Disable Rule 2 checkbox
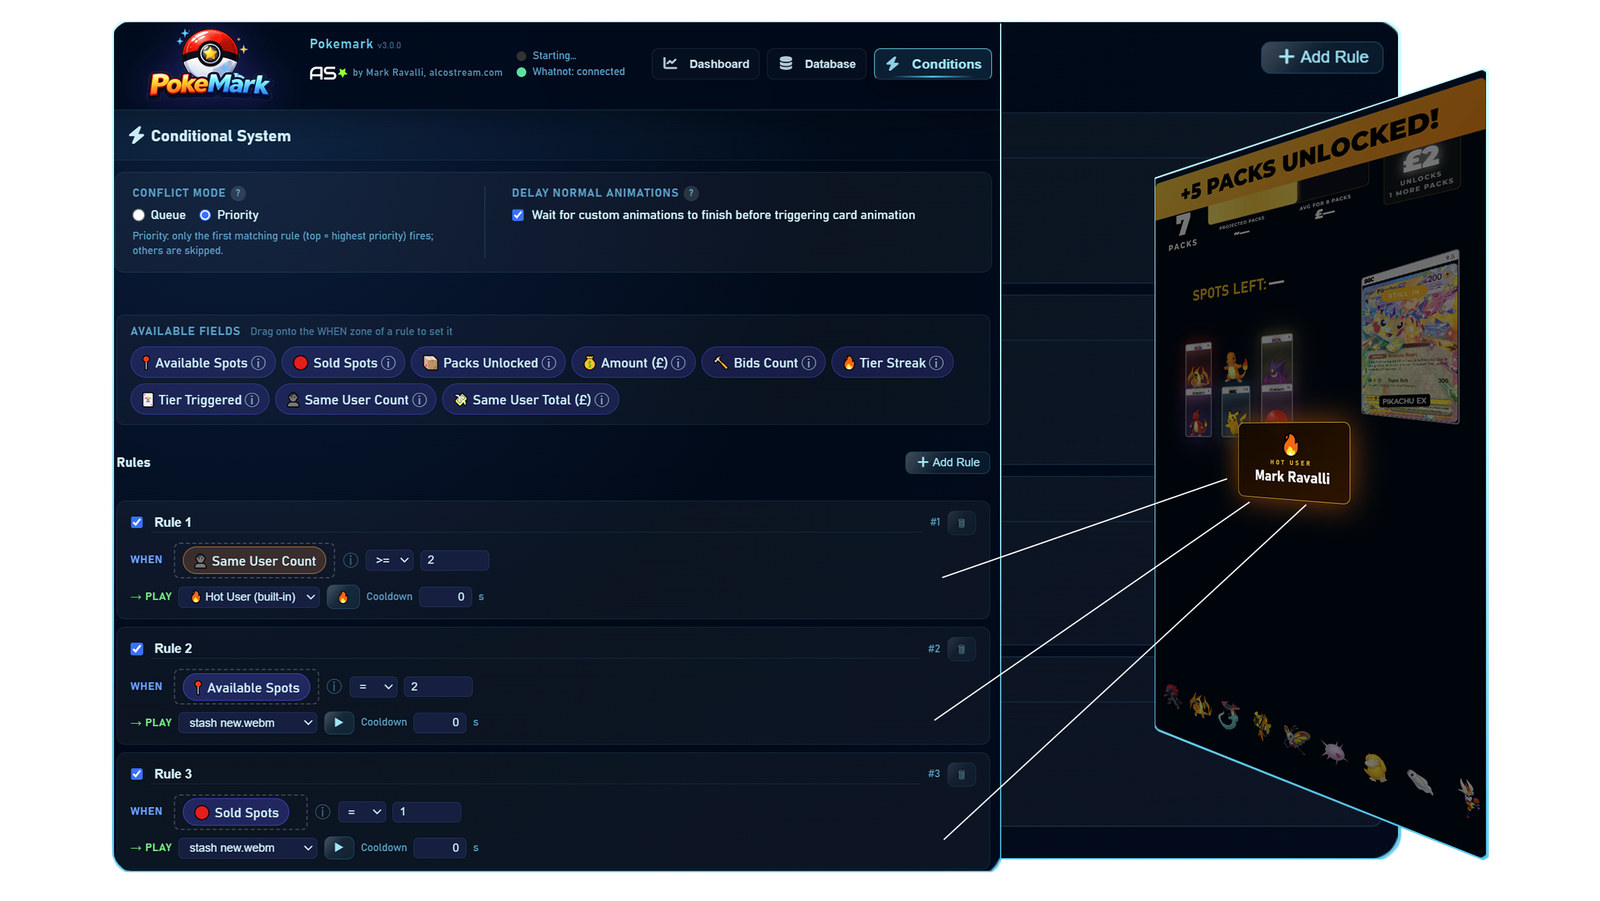This screenshot has height=901, width=1600. [x=137, y=649]
